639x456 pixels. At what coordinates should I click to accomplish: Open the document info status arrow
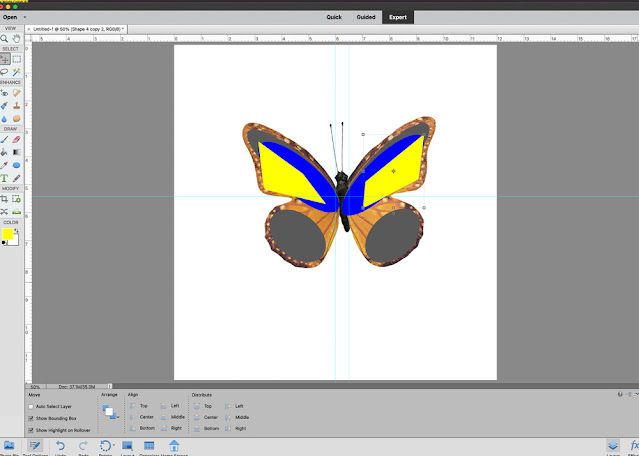110,386
